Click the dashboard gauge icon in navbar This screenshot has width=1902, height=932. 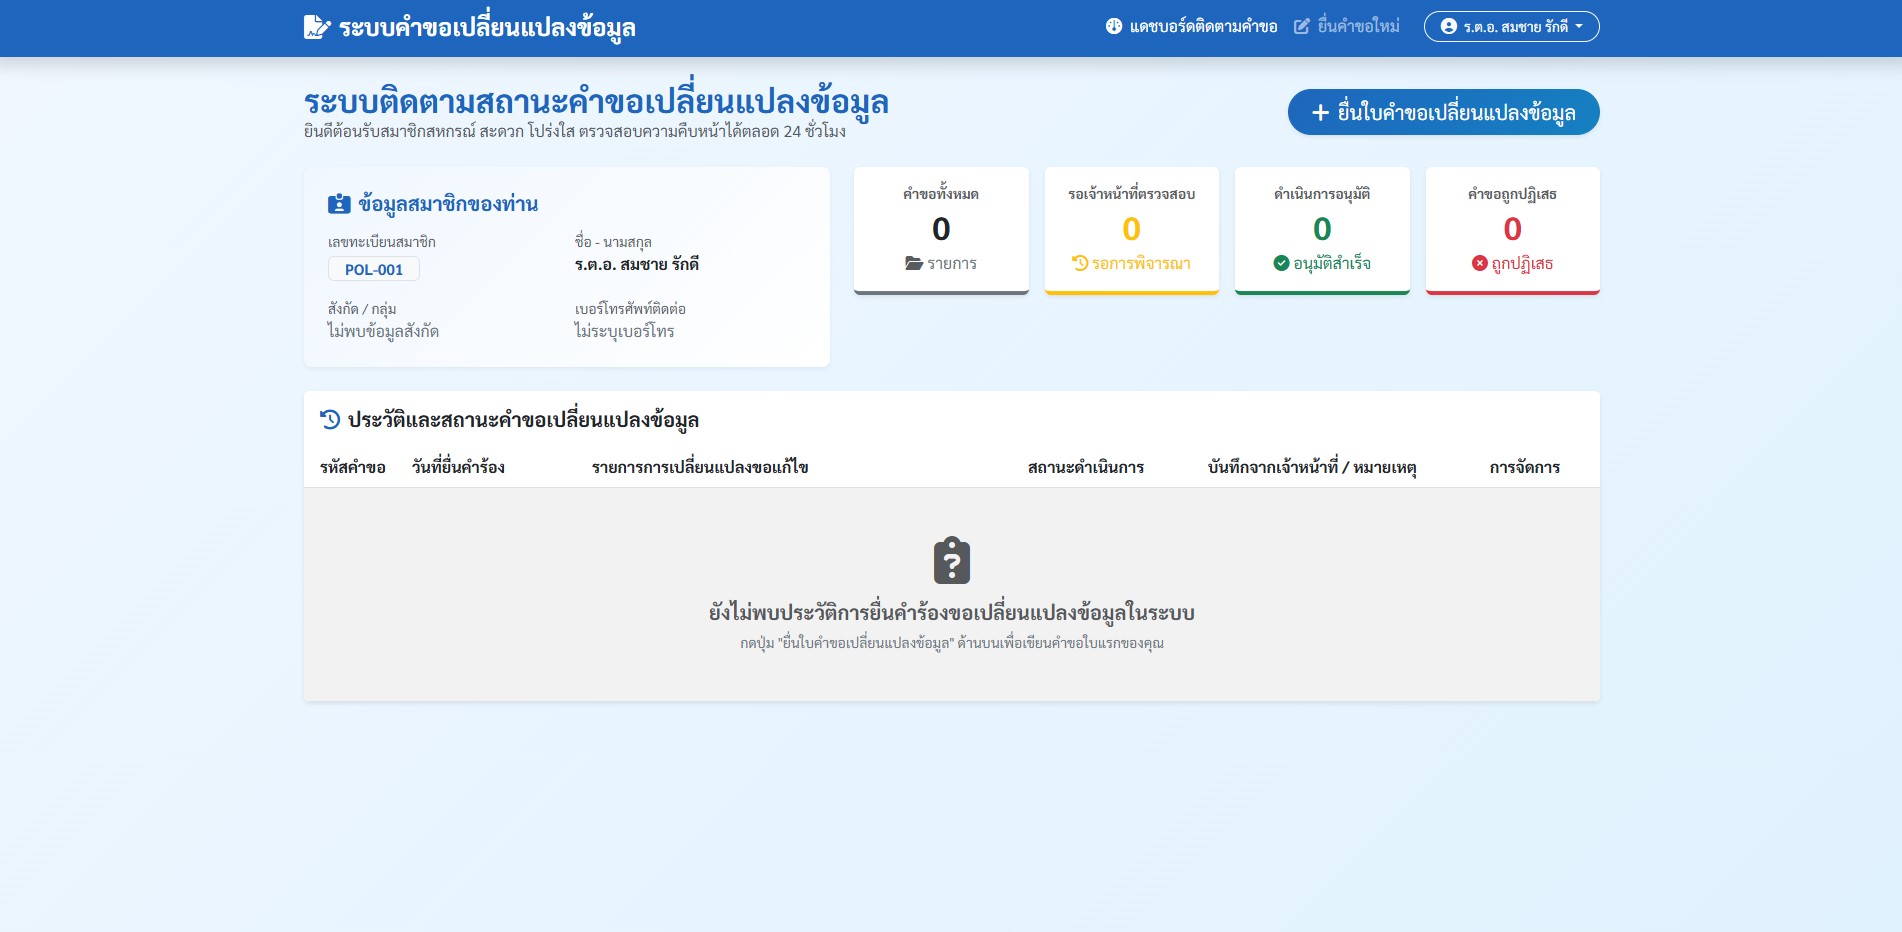(x=1114, y=26)
